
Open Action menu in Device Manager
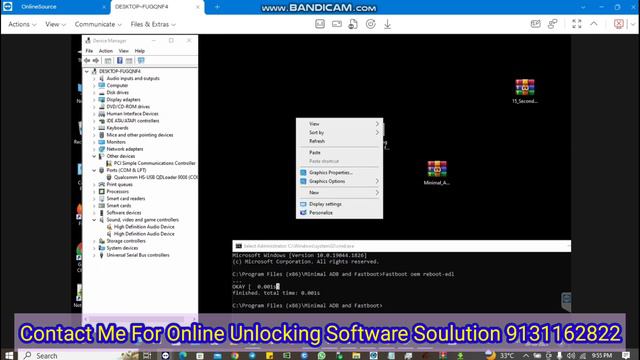pos(106,51)
